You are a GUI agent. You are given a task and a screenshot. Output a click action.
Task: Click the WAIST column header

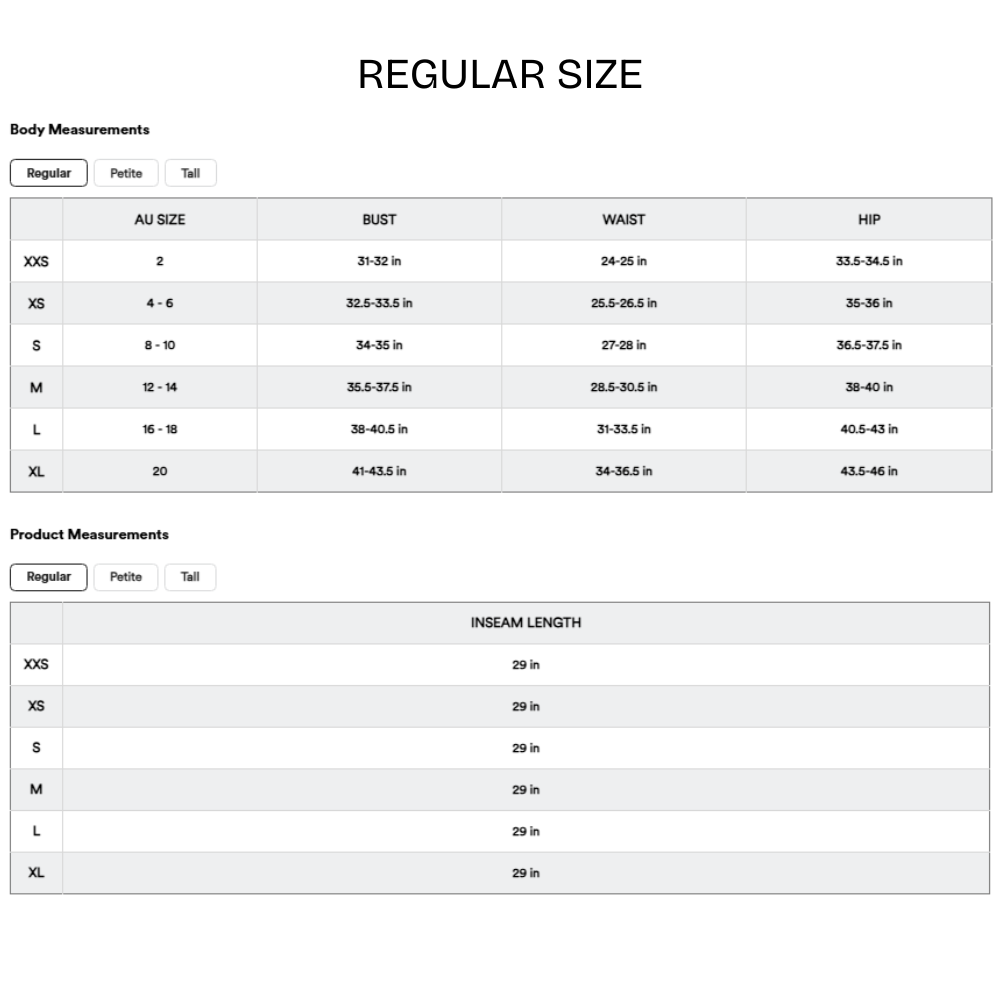tap(623, 219)
